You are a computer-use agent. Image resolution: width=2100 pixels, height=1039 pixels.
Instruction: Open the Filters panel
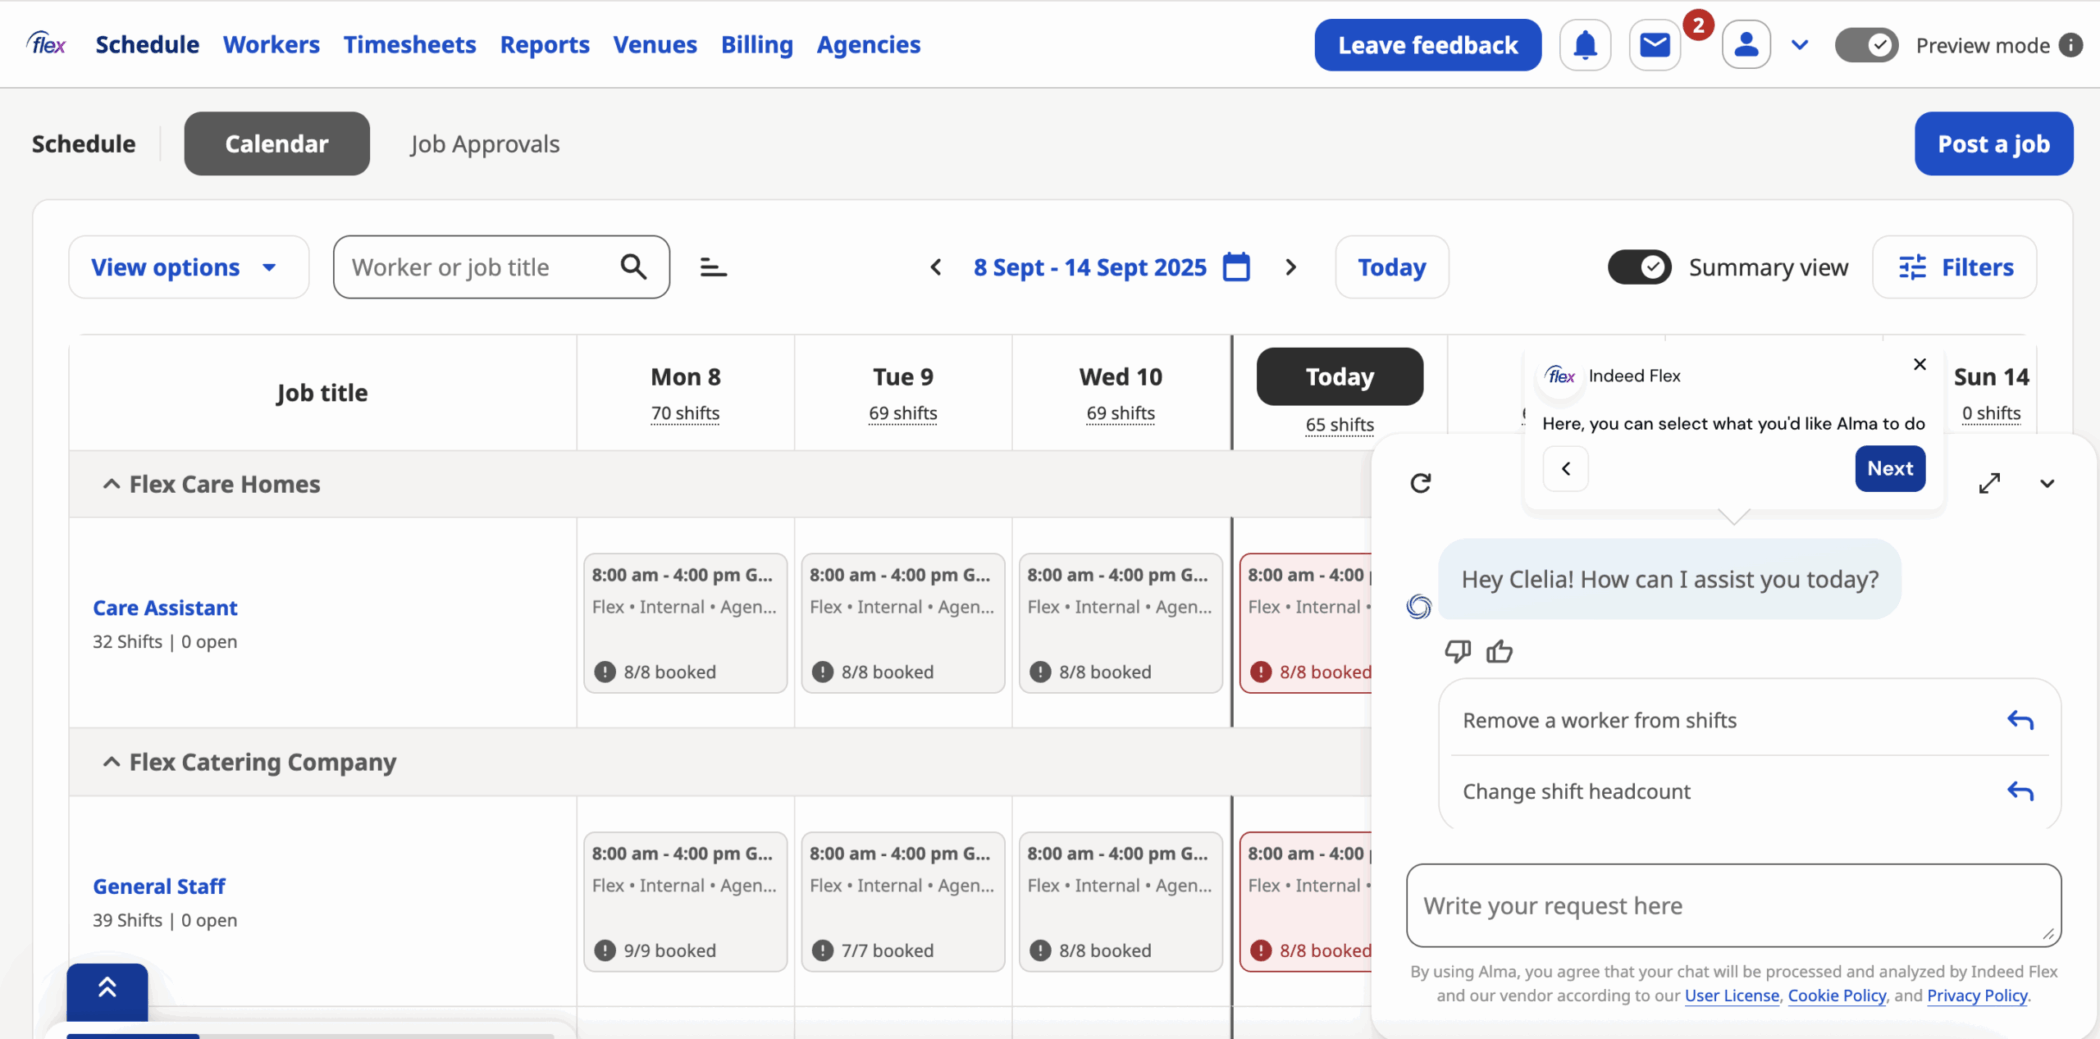click(1954, 267)
